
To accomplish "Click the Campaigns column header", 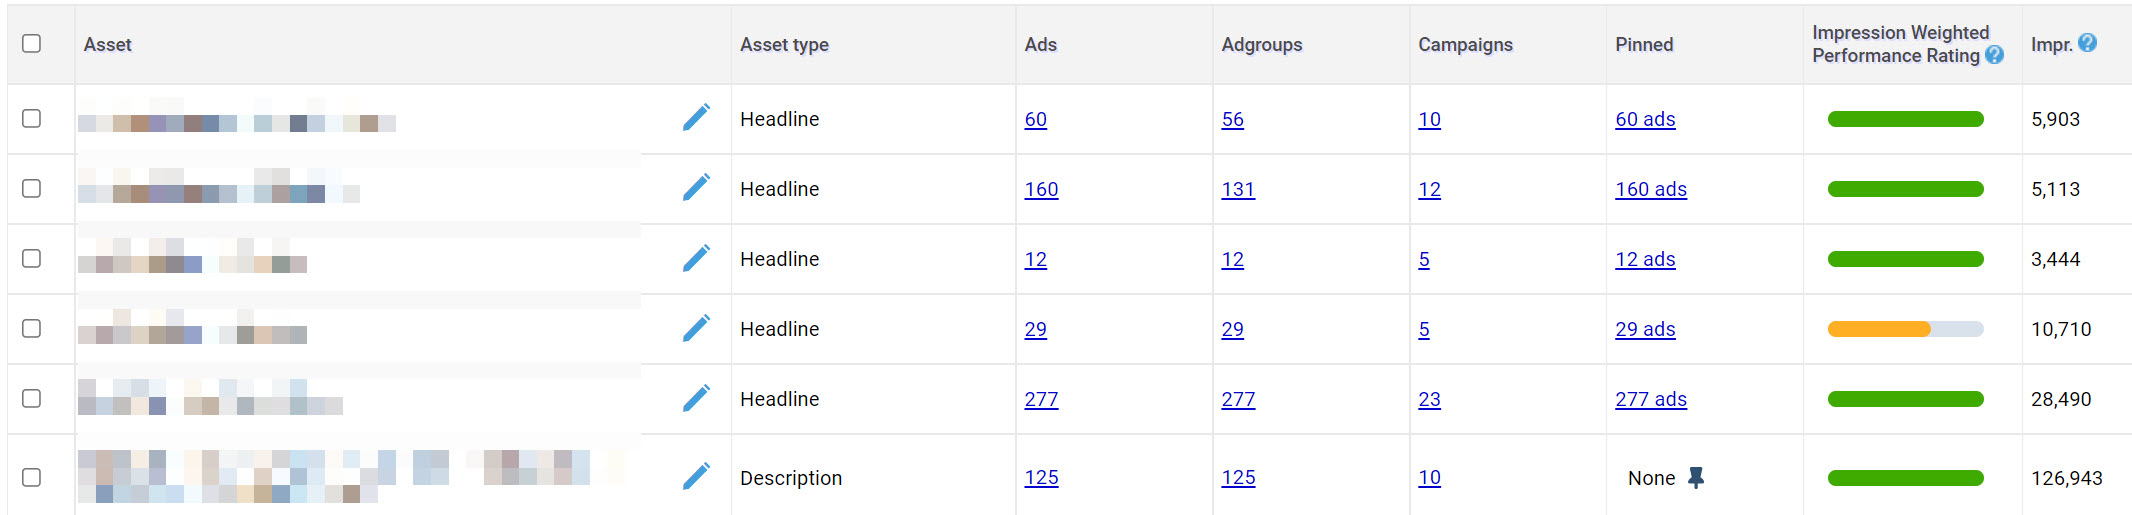I will pyautogui.click(x=1465, y=45).
